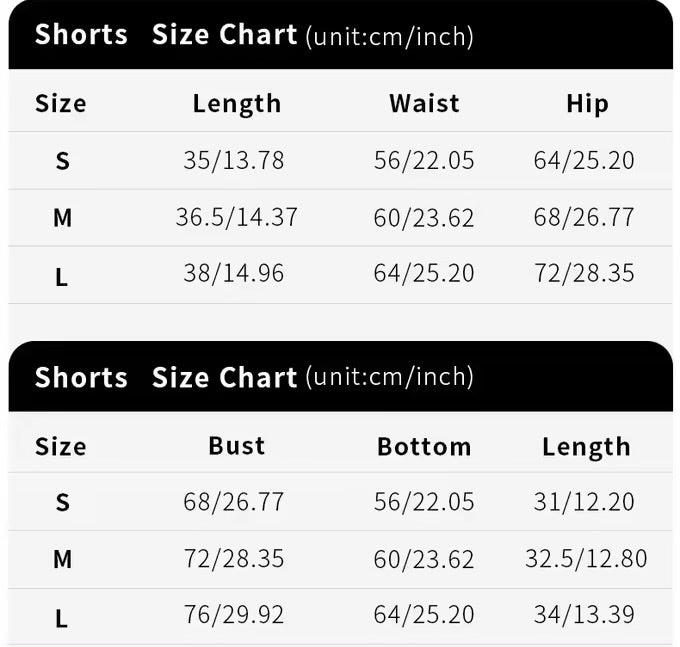The height and width of the screenshot is (647, 680).
Task: Click the 72/28.35 bust value
Action: 234,558
